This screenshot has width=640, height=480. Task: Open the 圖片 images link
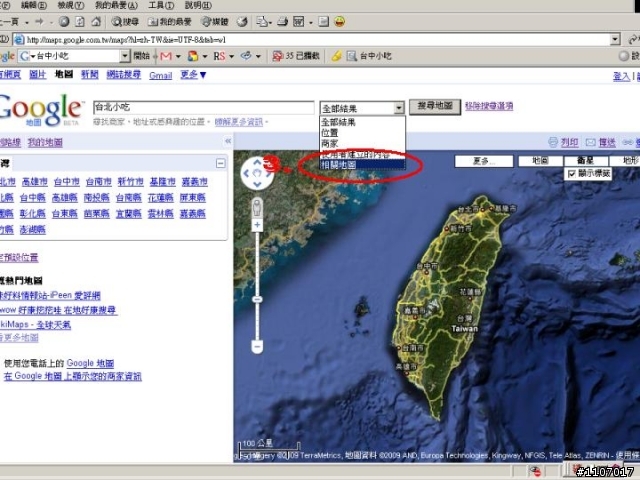pos(38,74)
